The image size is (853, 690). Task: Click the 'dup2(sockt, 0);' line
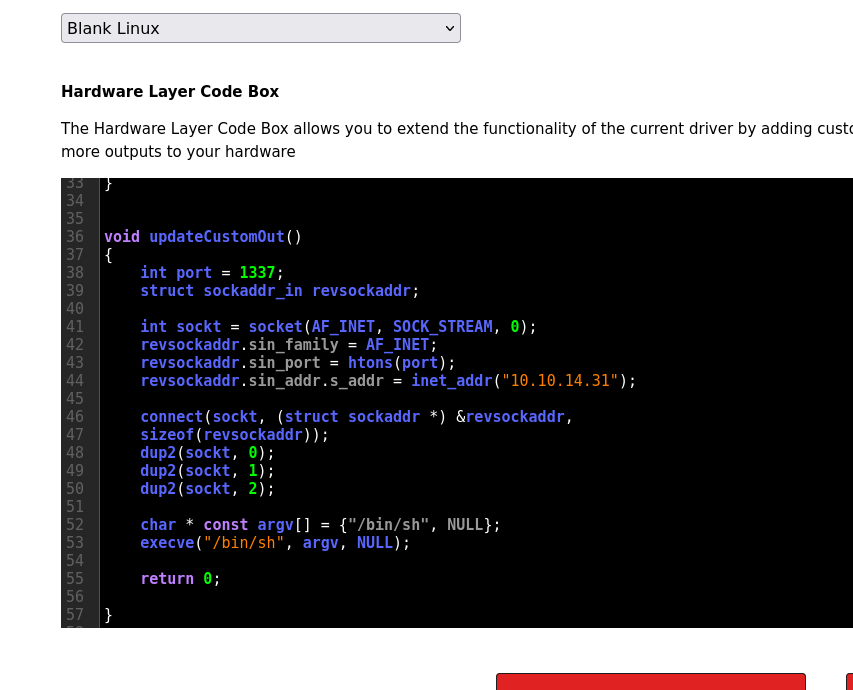[208, 452]
